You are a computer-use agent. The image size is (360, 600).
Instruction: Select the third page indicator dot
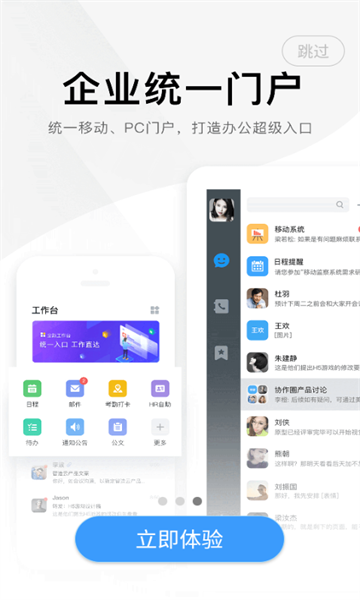(197, 501)
